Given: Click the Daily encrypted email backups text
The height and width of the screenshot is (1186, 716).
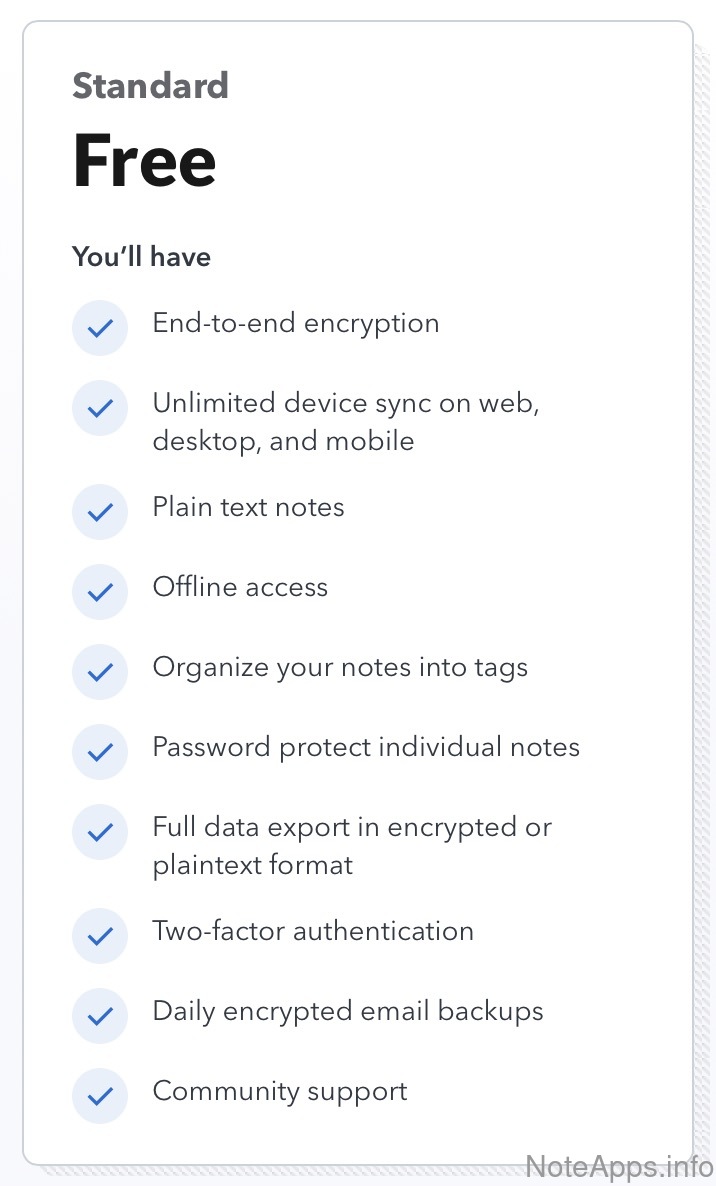Looking at the screenshot, I should (348, 1011).
